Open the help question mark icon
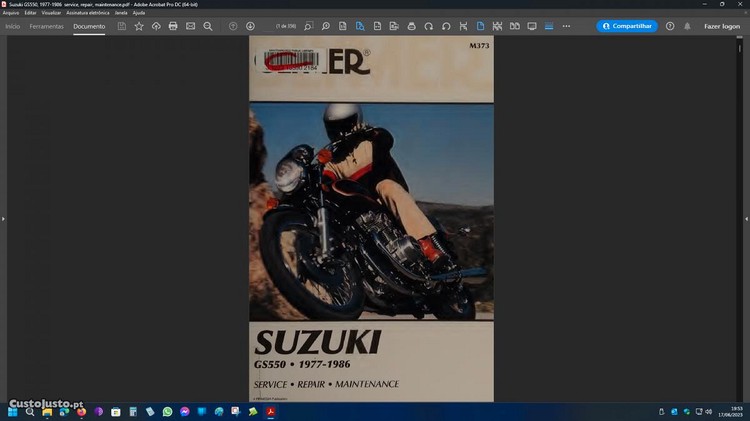Screen dimensions: 750x421 (670, 26)
